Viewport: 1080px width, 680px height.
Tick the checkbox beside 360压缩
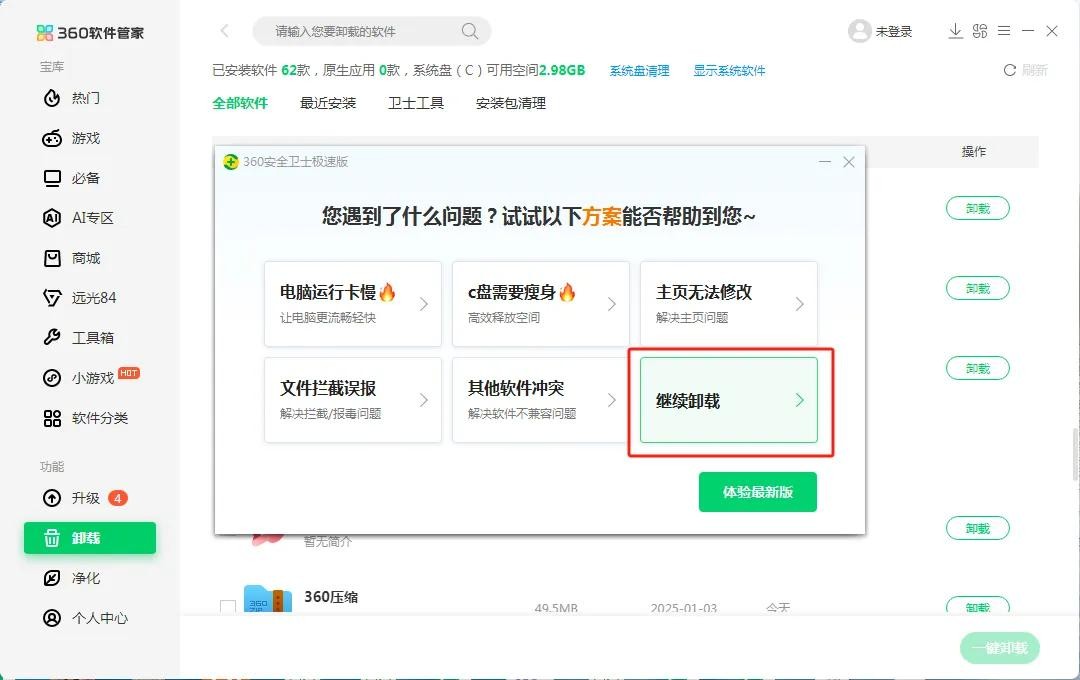228,606
